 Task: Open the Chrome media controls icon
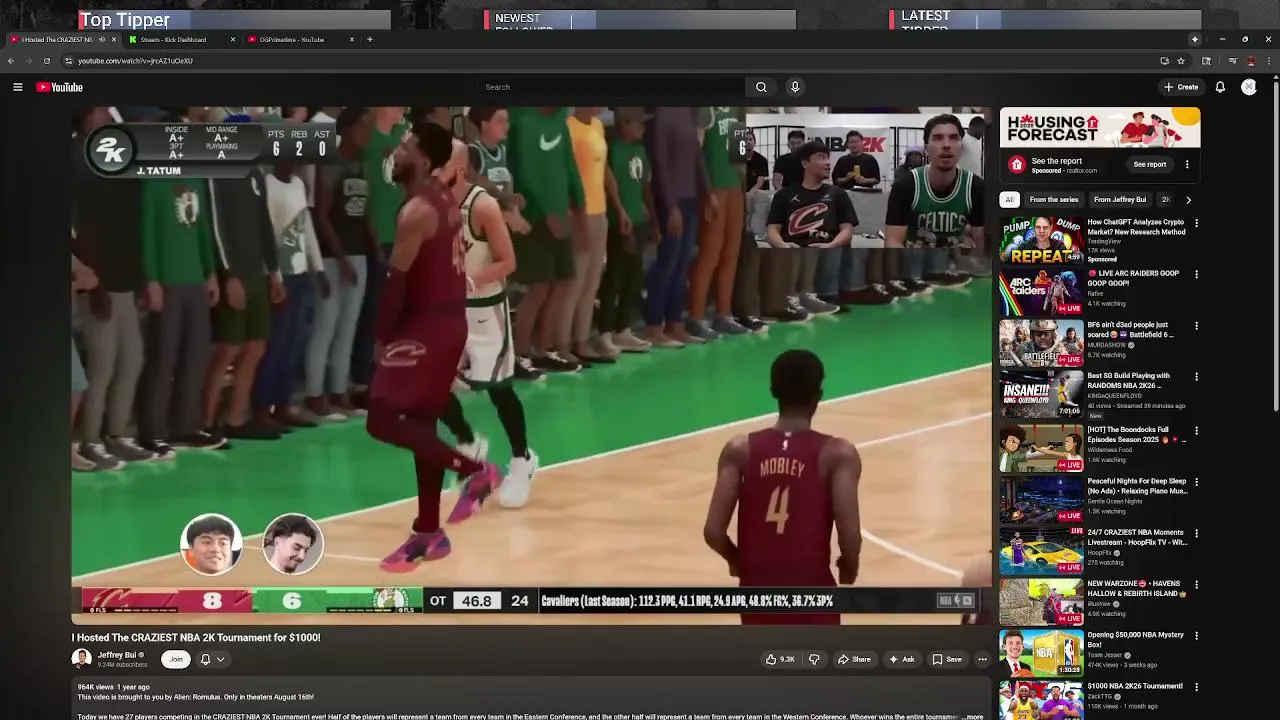(1232, 61)
